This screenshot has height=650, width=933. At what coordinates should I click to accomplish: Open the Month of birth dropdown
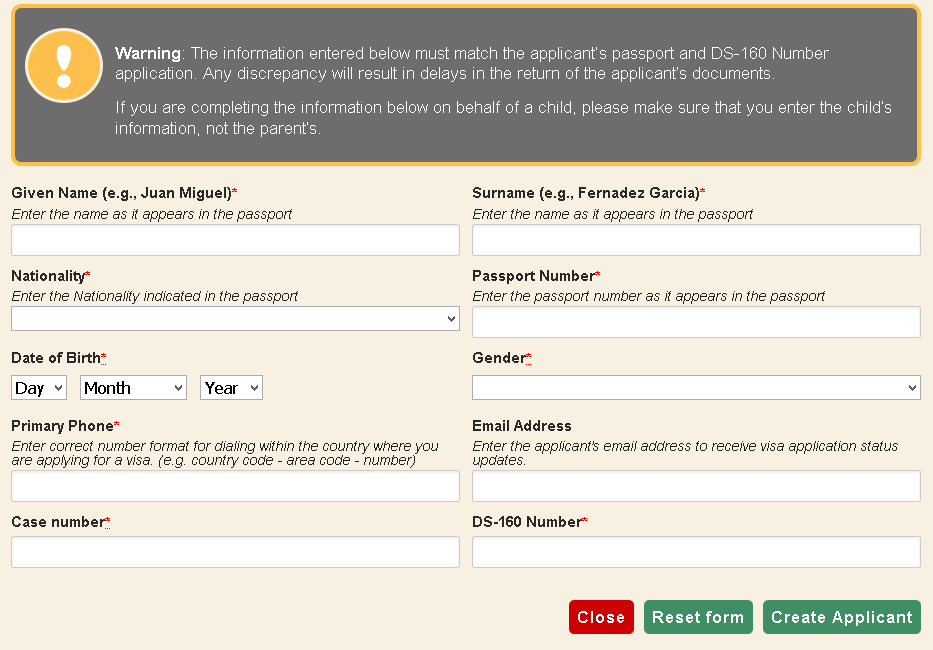pos(133,388)
